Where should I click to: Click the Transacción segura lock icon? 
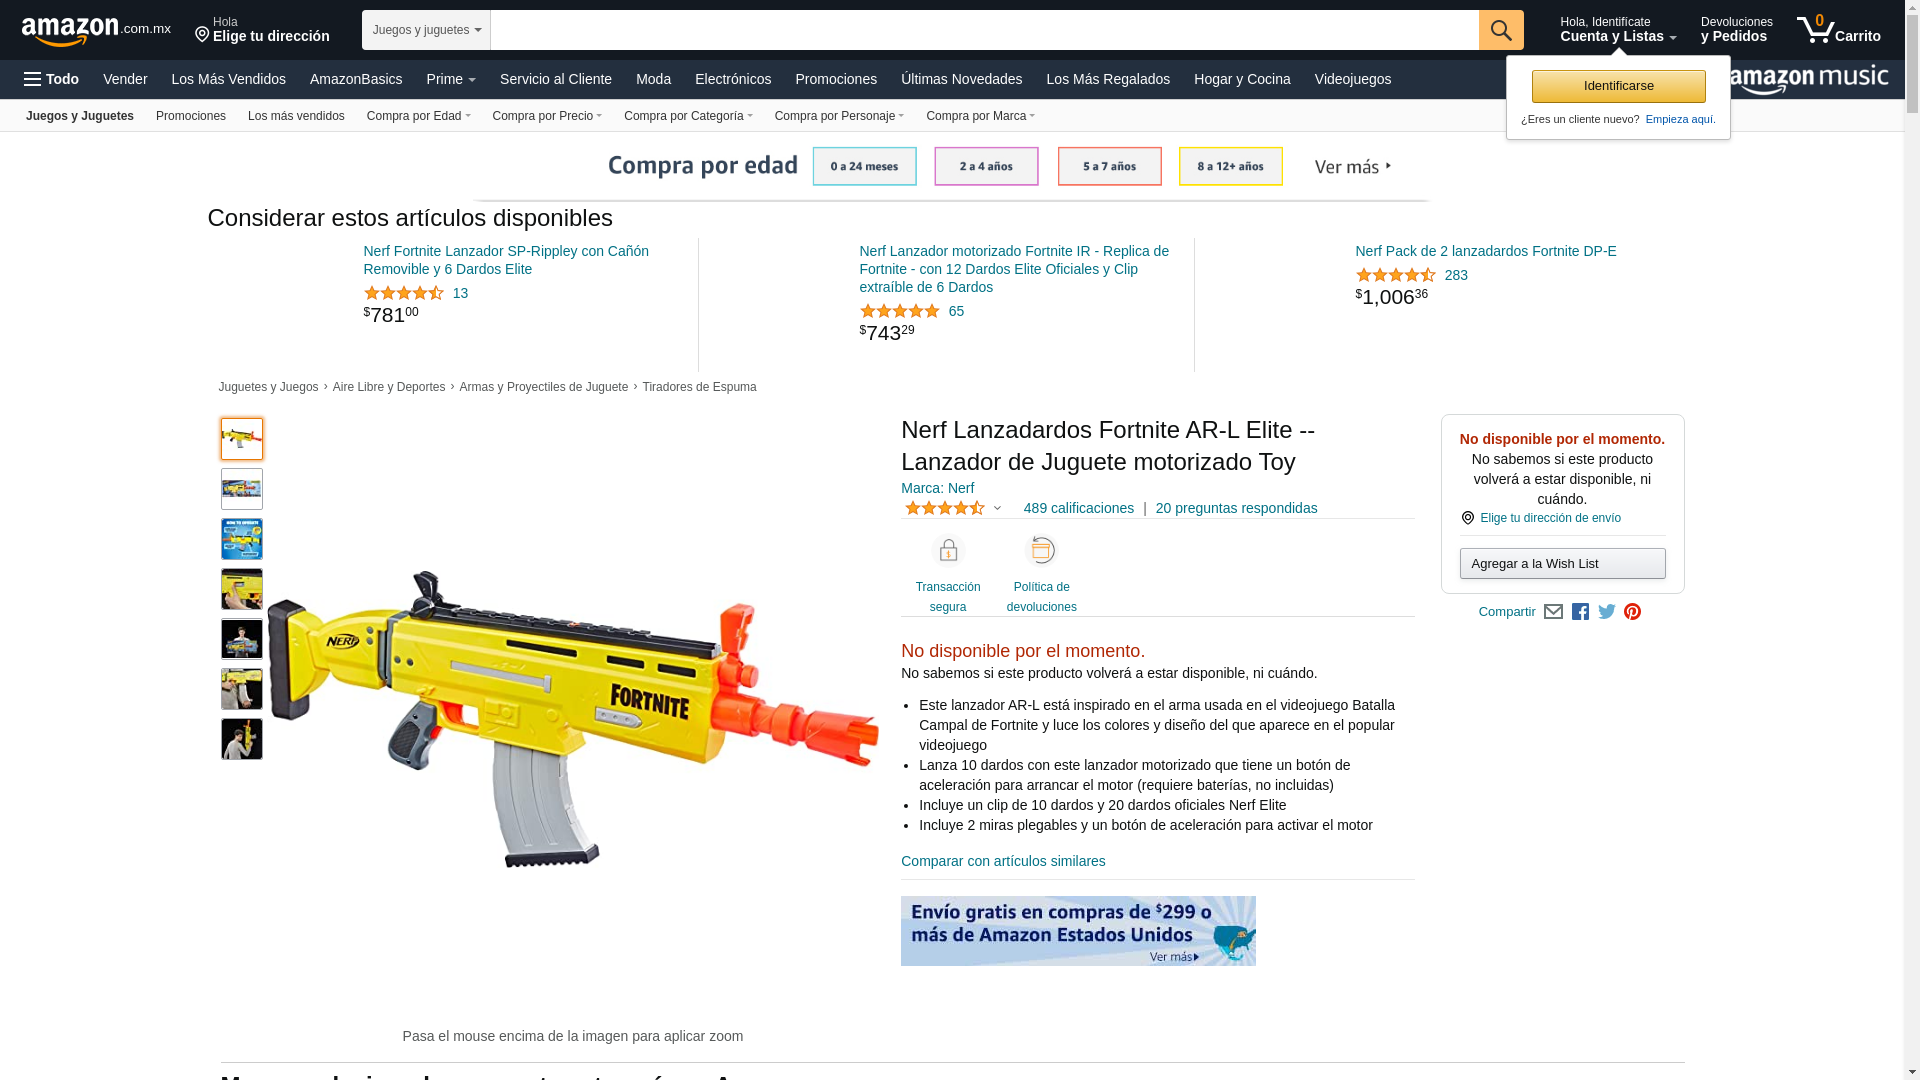click(x=948, y=550)
